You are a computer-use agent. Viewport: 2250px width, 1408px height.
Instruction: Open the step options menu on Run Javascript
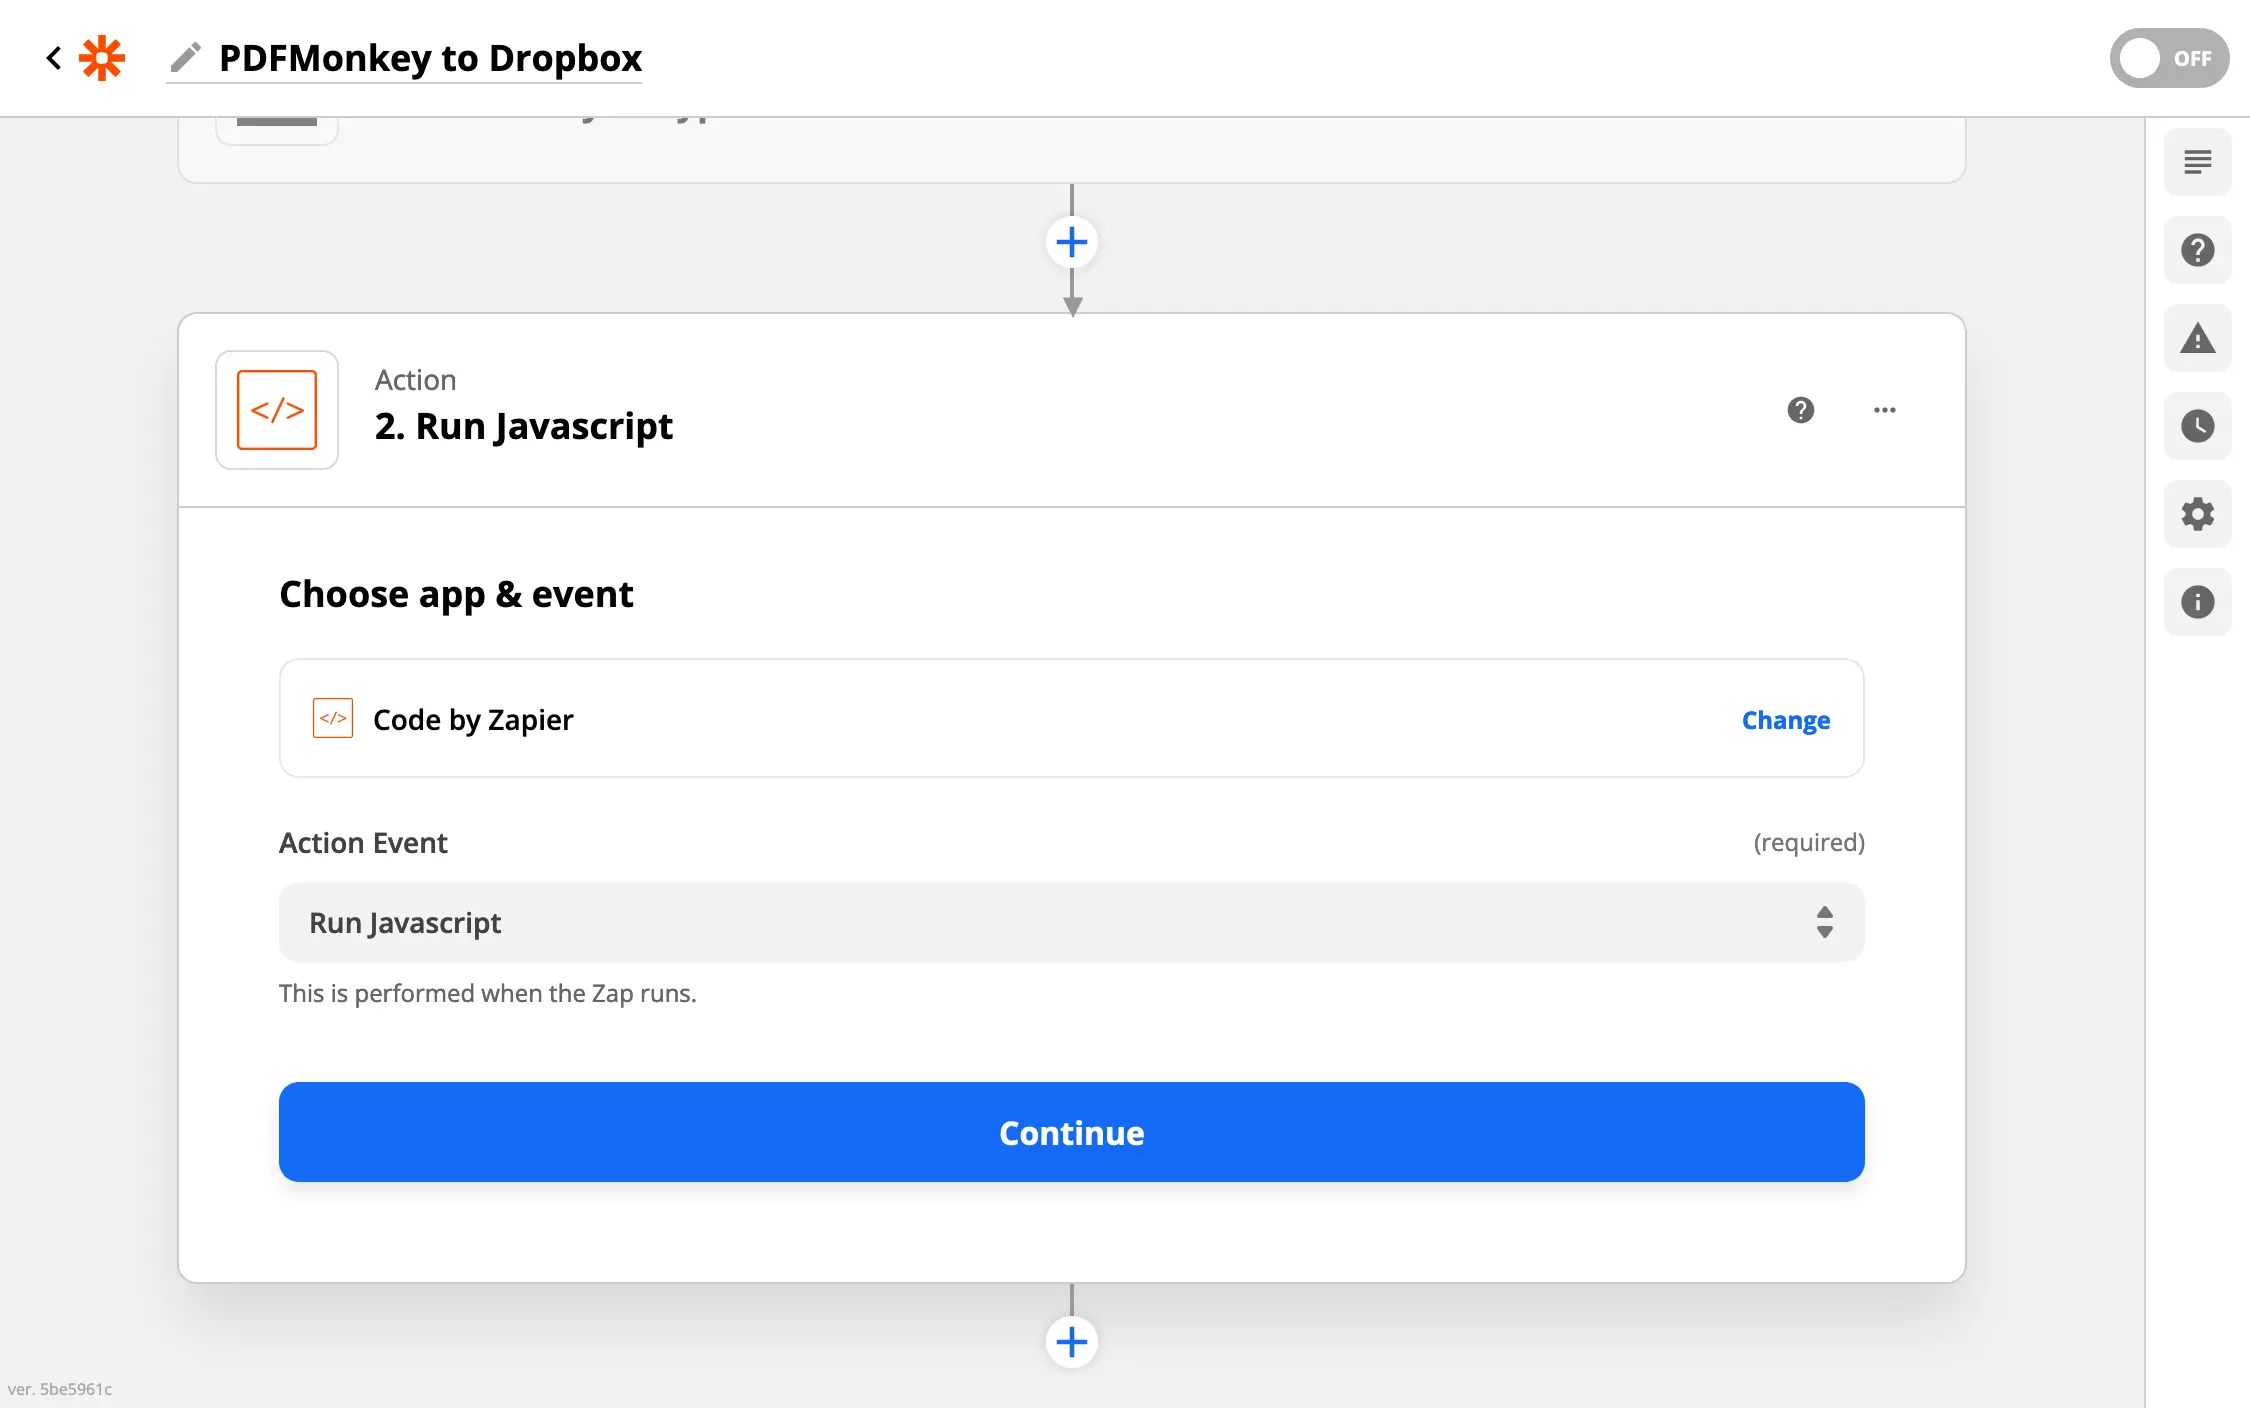(x=1884, y=410)
